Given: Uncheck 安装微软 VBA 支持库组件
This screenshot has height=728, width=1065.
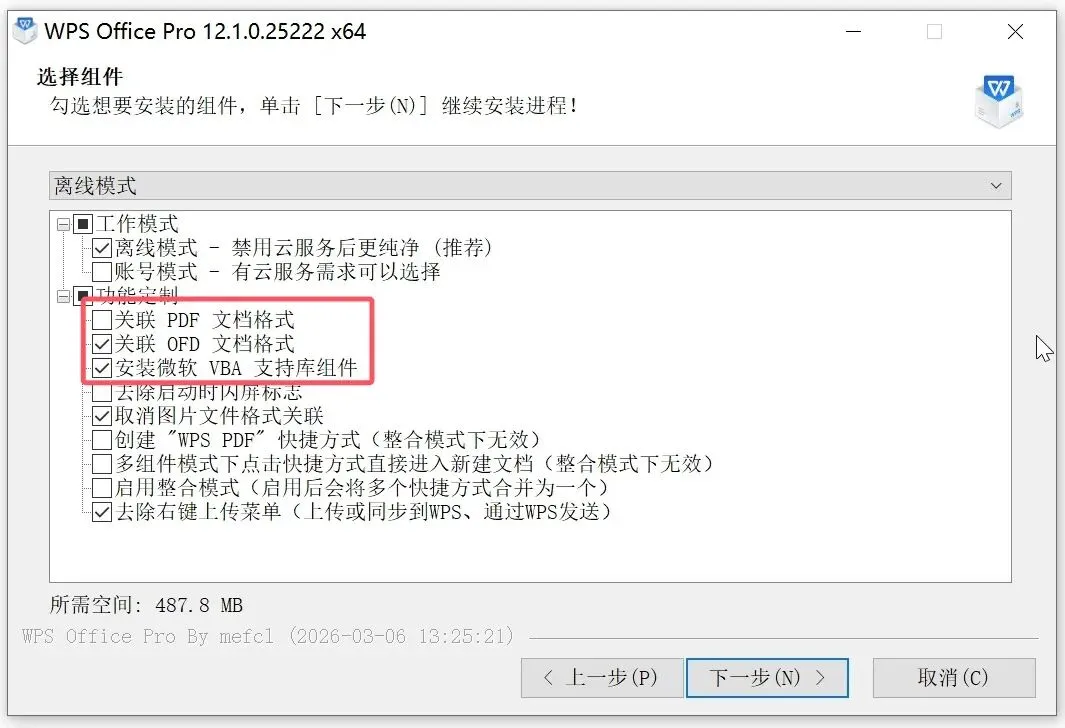Looking at the screenshot, I should 102,368.
